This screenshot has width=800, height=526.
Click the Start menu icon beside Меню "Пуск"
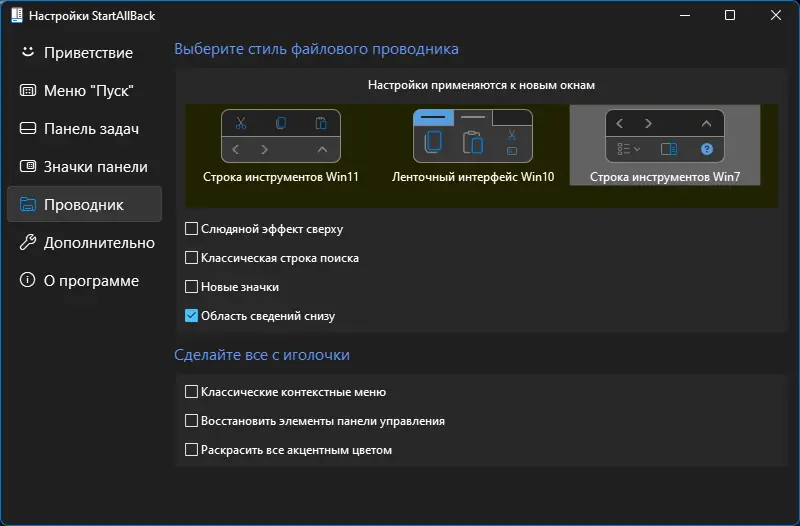point(28,90)
